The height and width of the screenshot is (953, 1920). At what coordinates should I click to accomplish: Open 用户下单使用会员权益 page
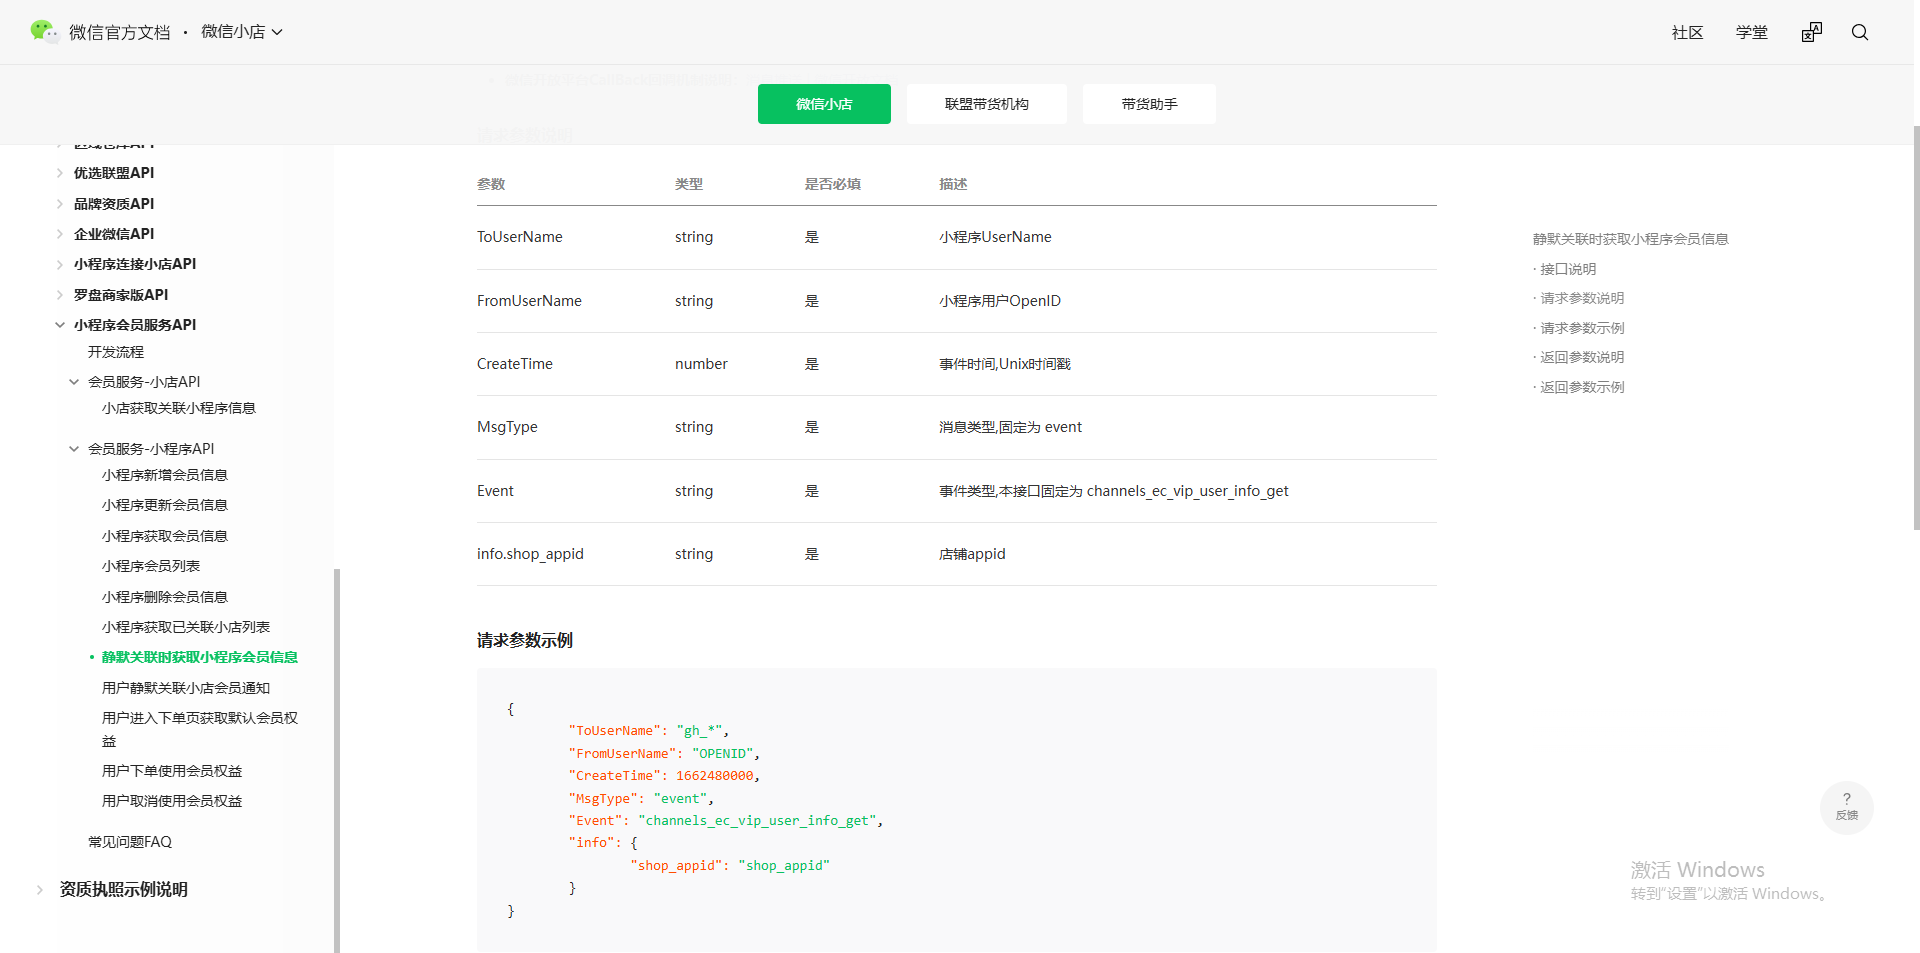click(x=172, y=771)
